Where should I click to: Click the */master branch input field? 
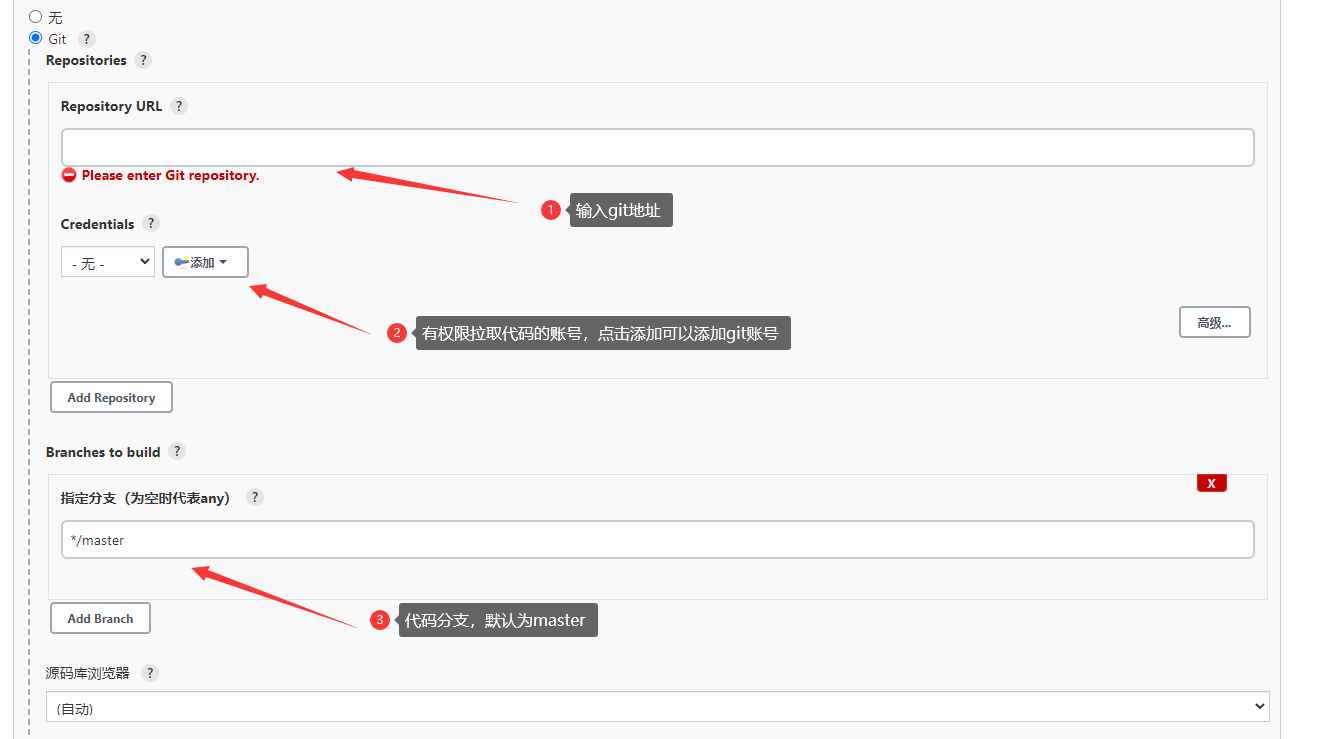point(657,540)
